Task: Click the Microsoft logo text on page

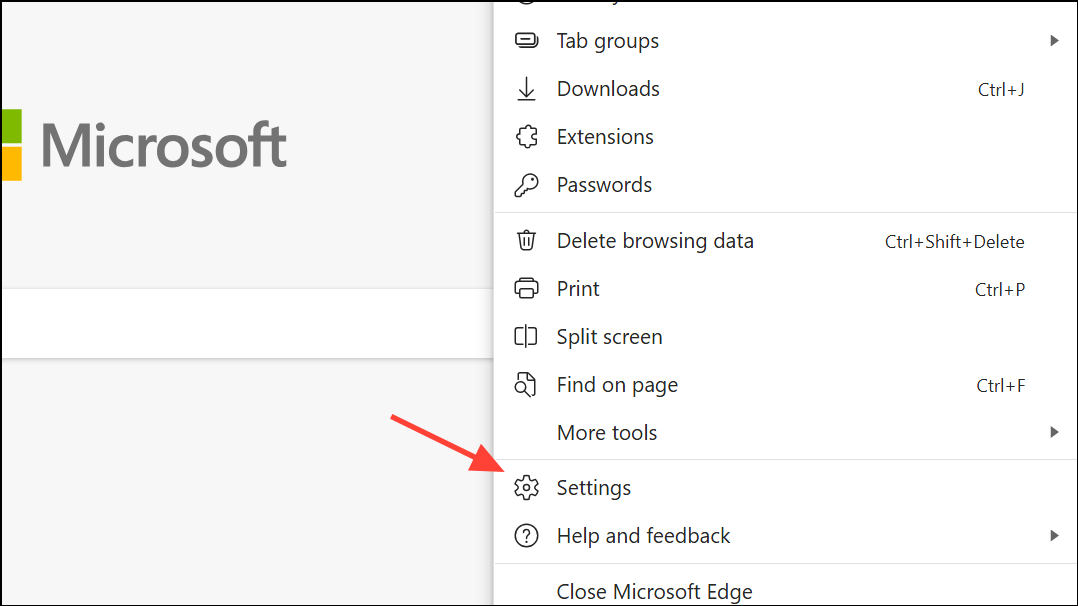Action: pos(164,145)
